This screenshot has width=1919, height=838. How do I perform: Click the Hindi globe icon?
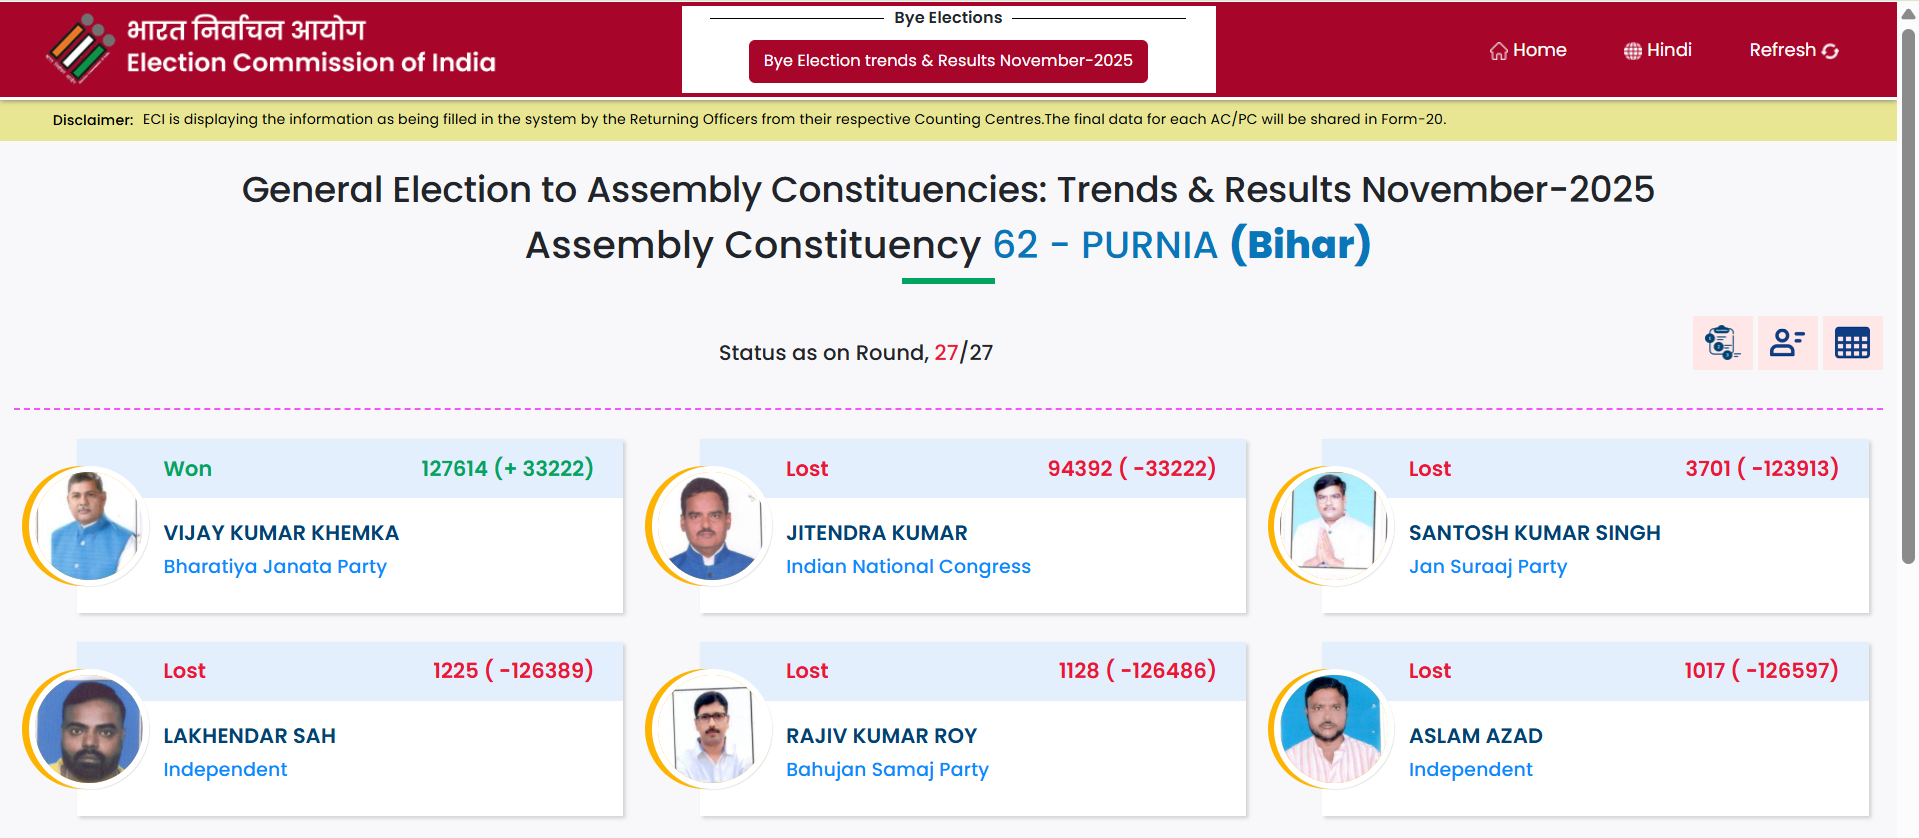coord(1632,51)
